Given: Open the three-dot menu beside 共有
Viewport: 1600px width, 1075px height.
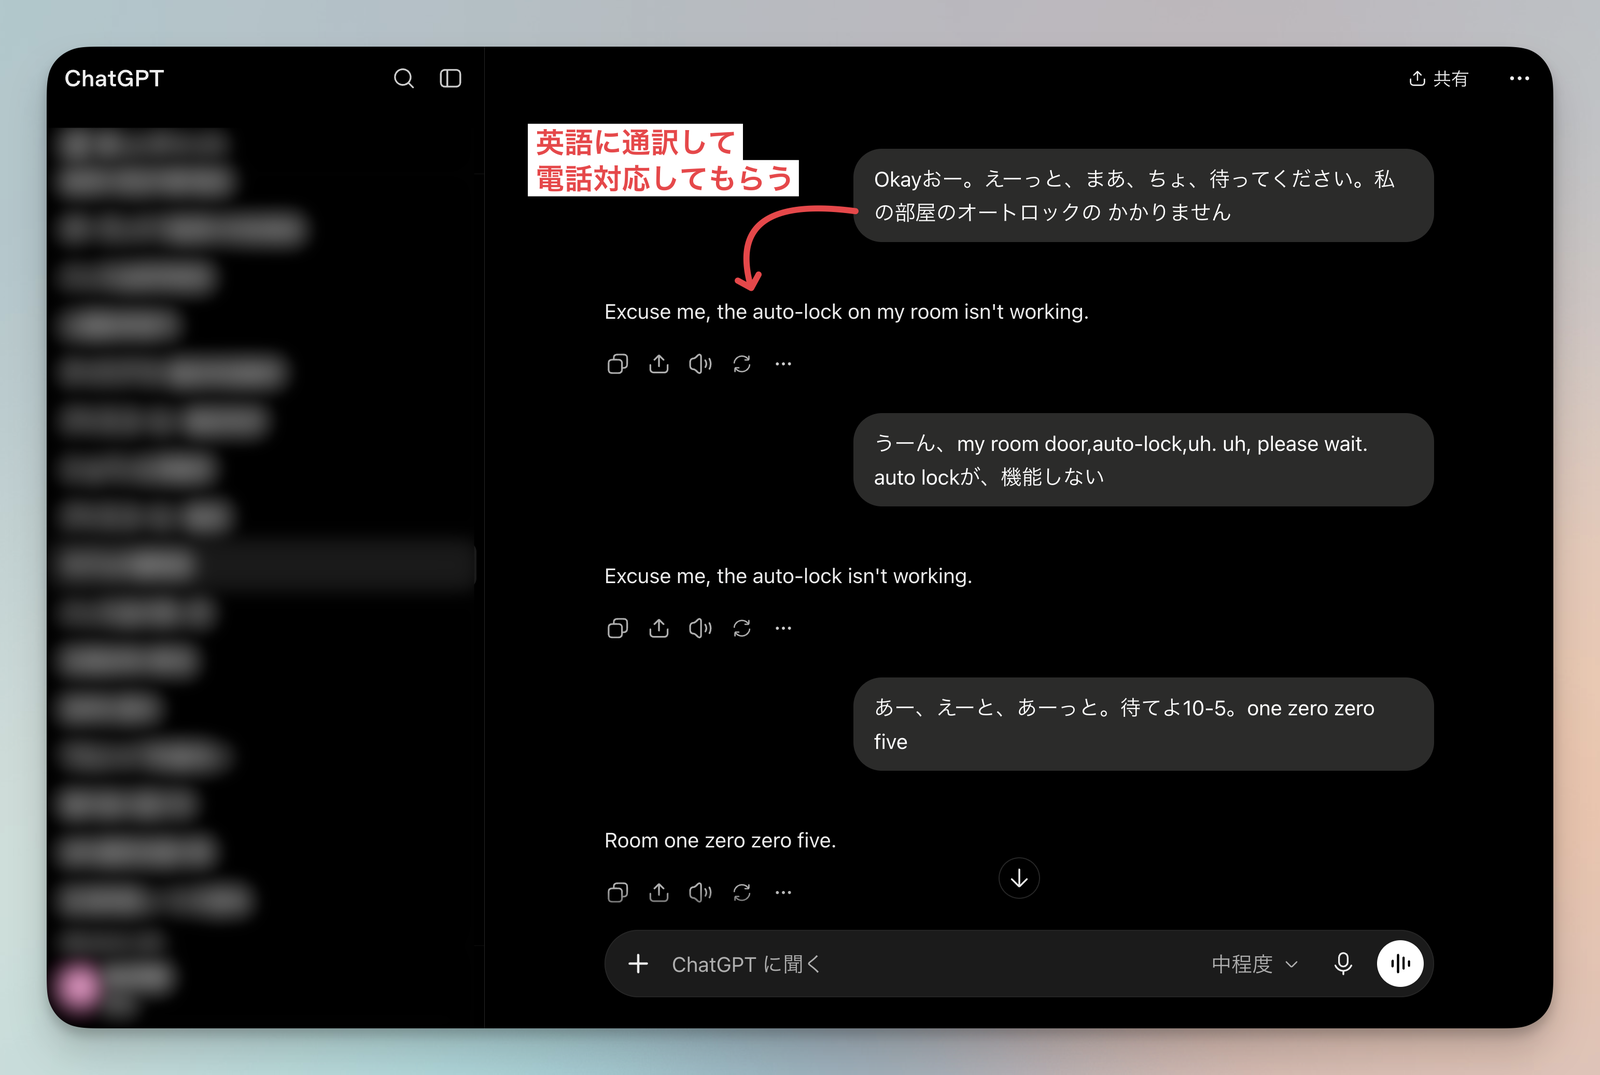Looking at the screenshot, I should pos(1519,78).
